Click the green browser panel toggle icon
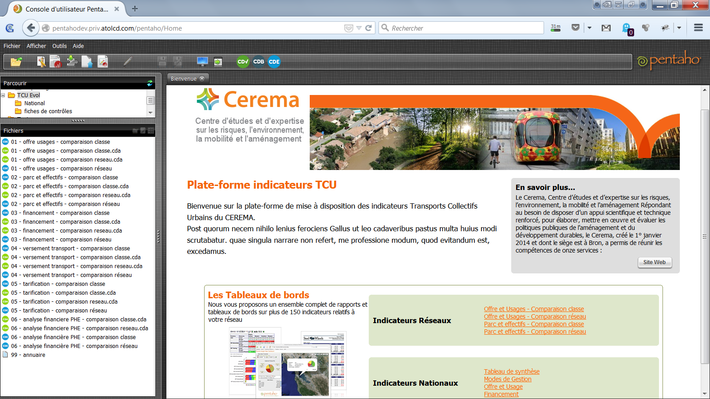 218,62
